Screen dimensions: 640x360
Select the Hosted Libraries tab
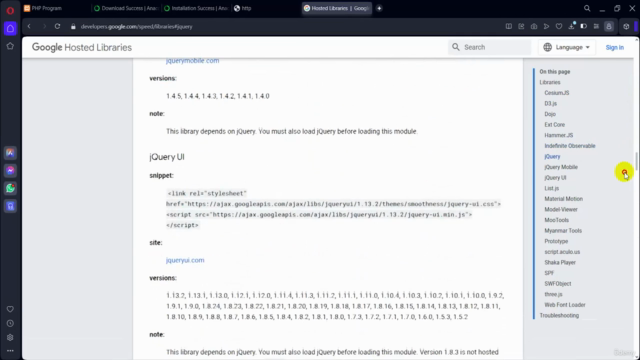click(x=337, y=8)
